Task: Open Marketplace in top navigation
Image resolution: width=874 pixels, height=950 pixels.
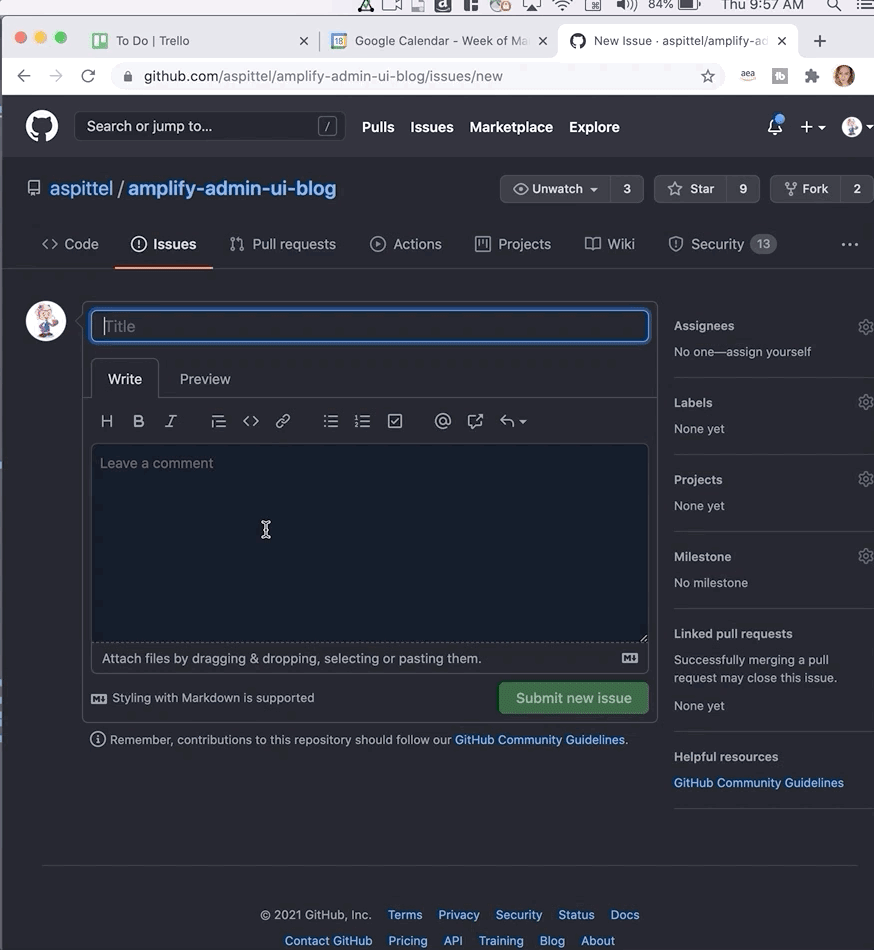Action: point(511,127)
